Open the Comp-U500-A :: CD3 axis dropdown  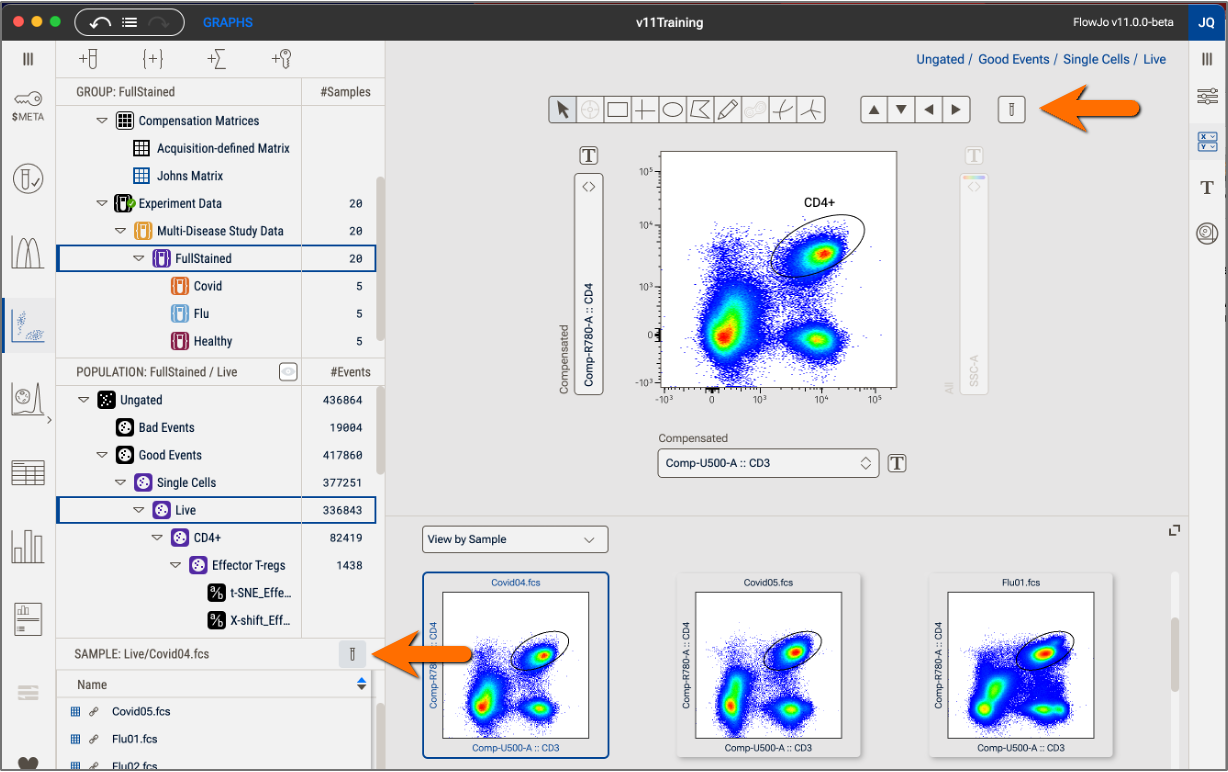pos(767,463)
